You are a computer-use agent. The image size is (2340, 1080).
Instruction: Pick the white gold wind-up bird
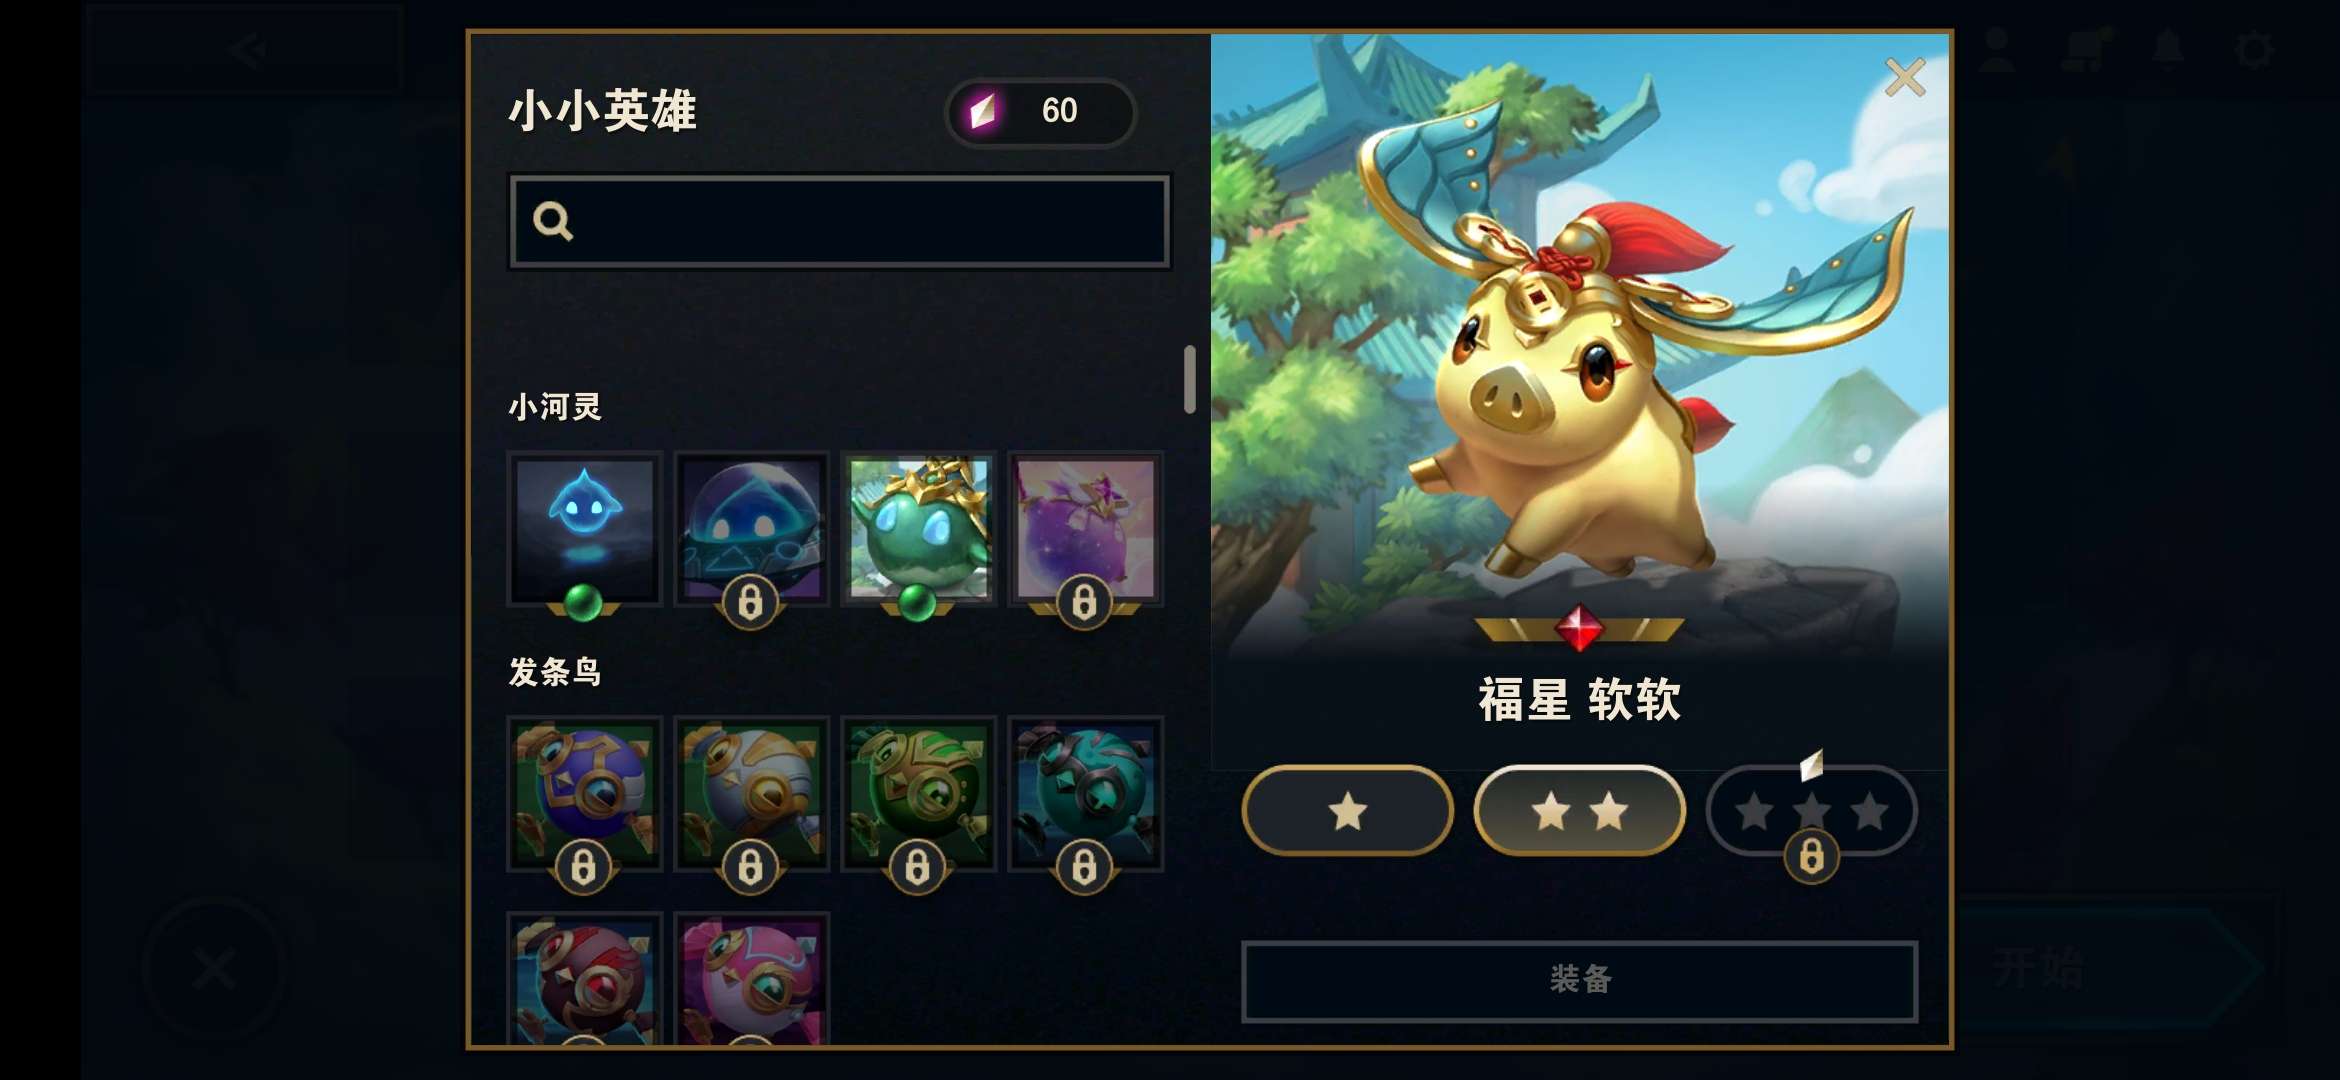point(752,794)
